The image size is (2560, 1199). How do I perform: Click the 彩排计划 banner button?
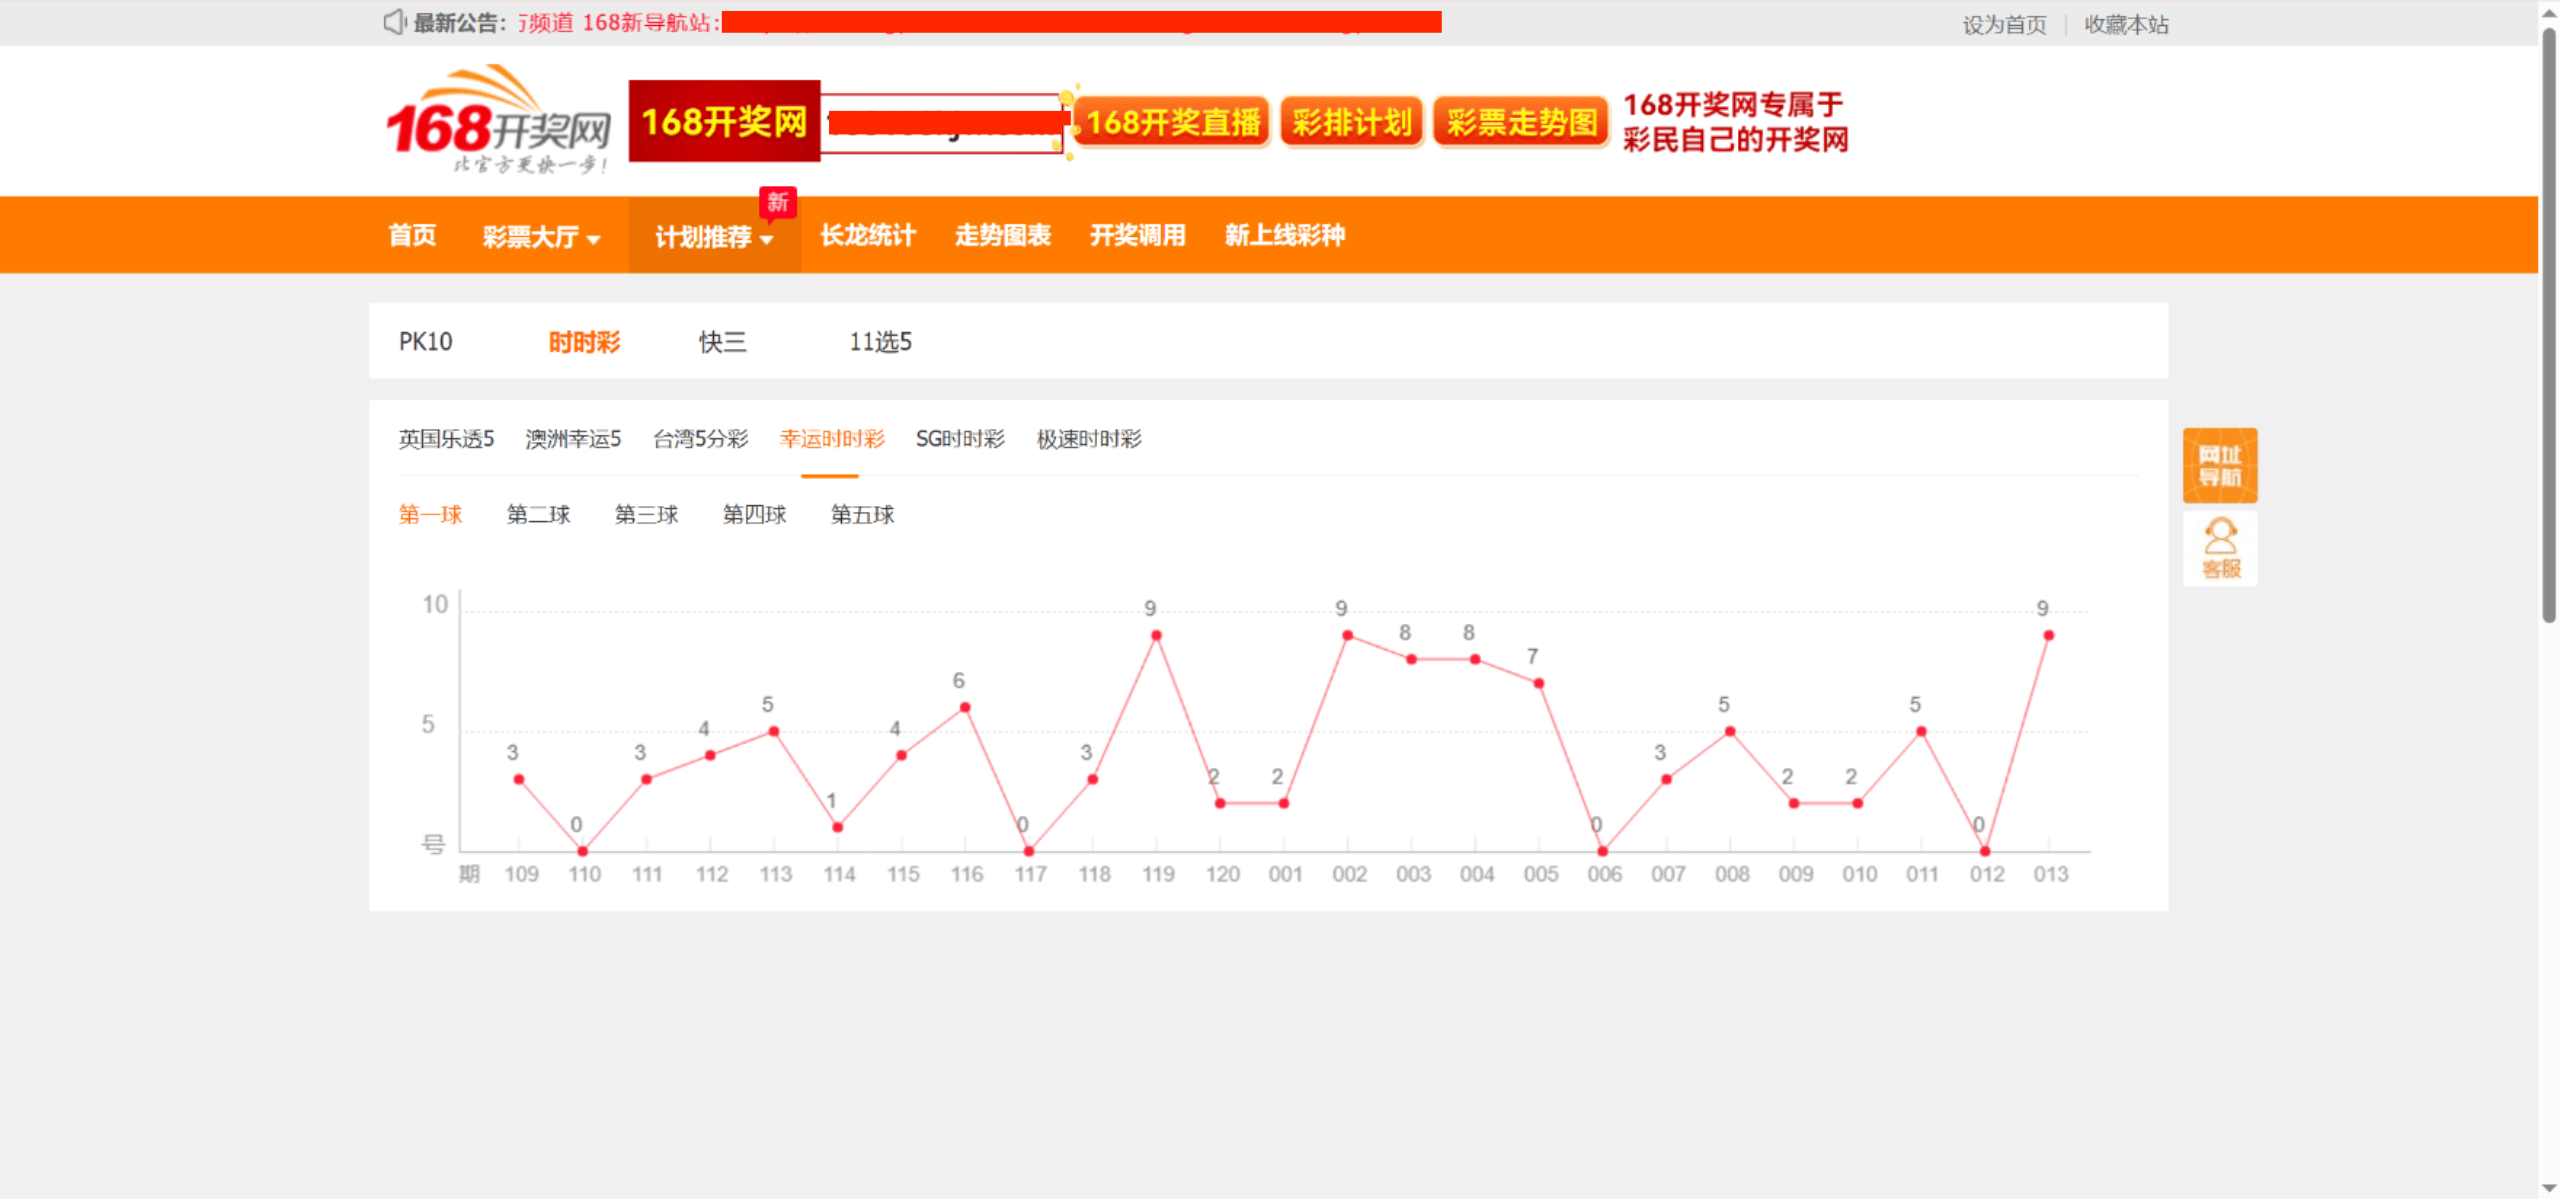click(x=1351, y=122)
